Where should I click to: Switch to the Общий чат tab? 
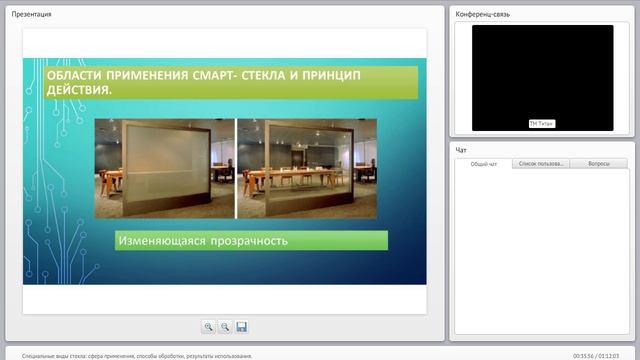click(484, 164)
